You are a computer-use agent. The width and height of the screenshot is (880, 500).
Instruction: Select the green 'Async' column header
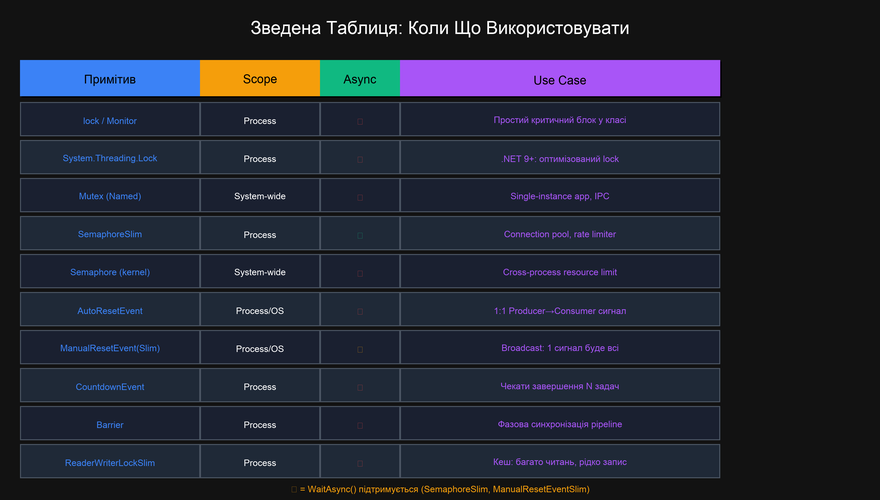360,79
